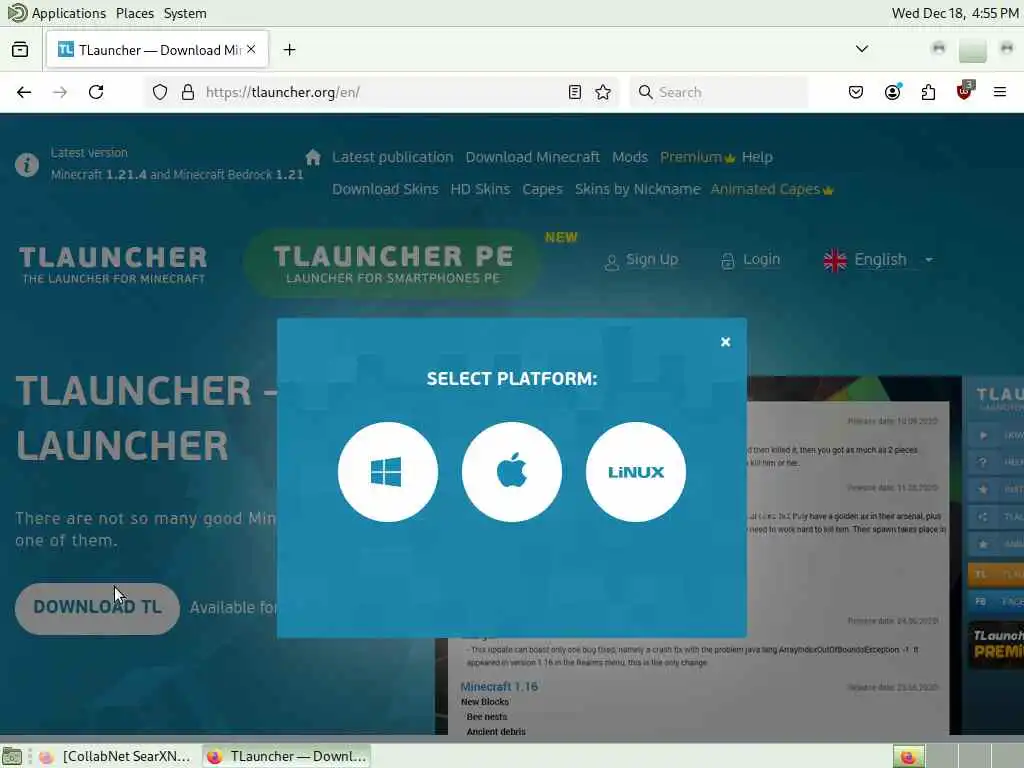
Task: Open the uBlock Origin extension icon
Action: coord(965,91)
